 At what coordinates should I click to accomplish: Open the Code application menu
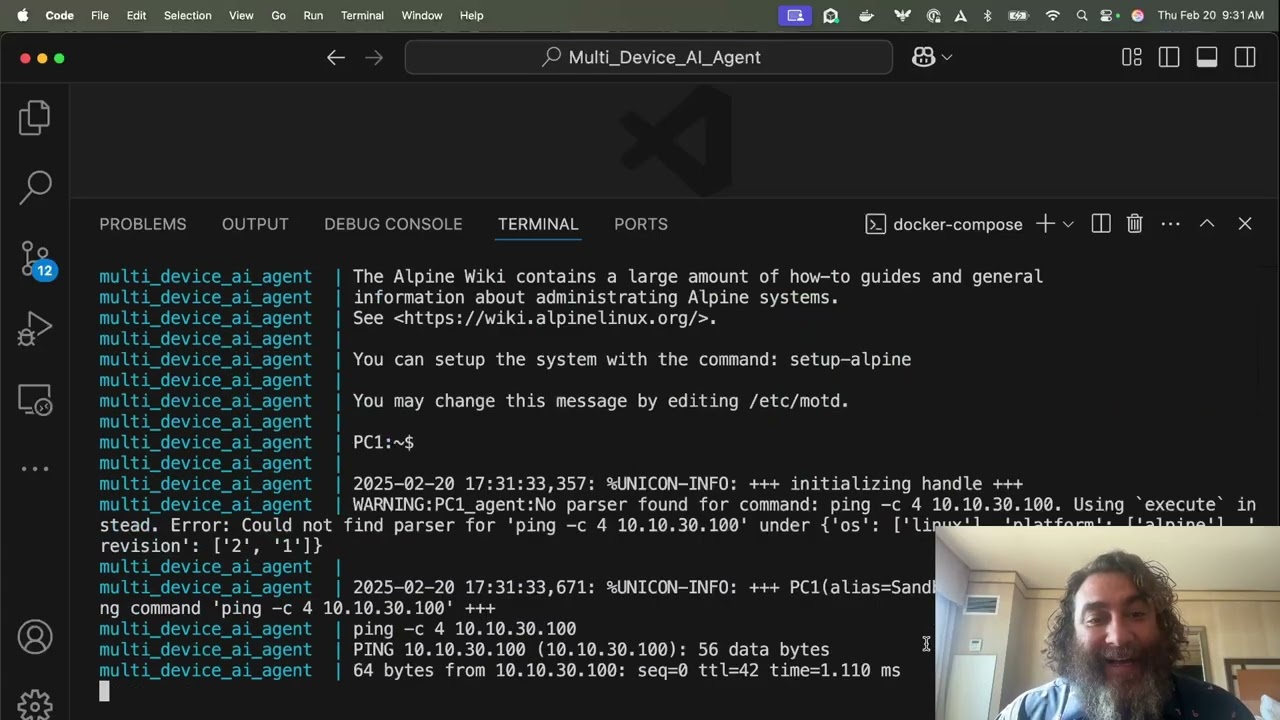(60, 15)
